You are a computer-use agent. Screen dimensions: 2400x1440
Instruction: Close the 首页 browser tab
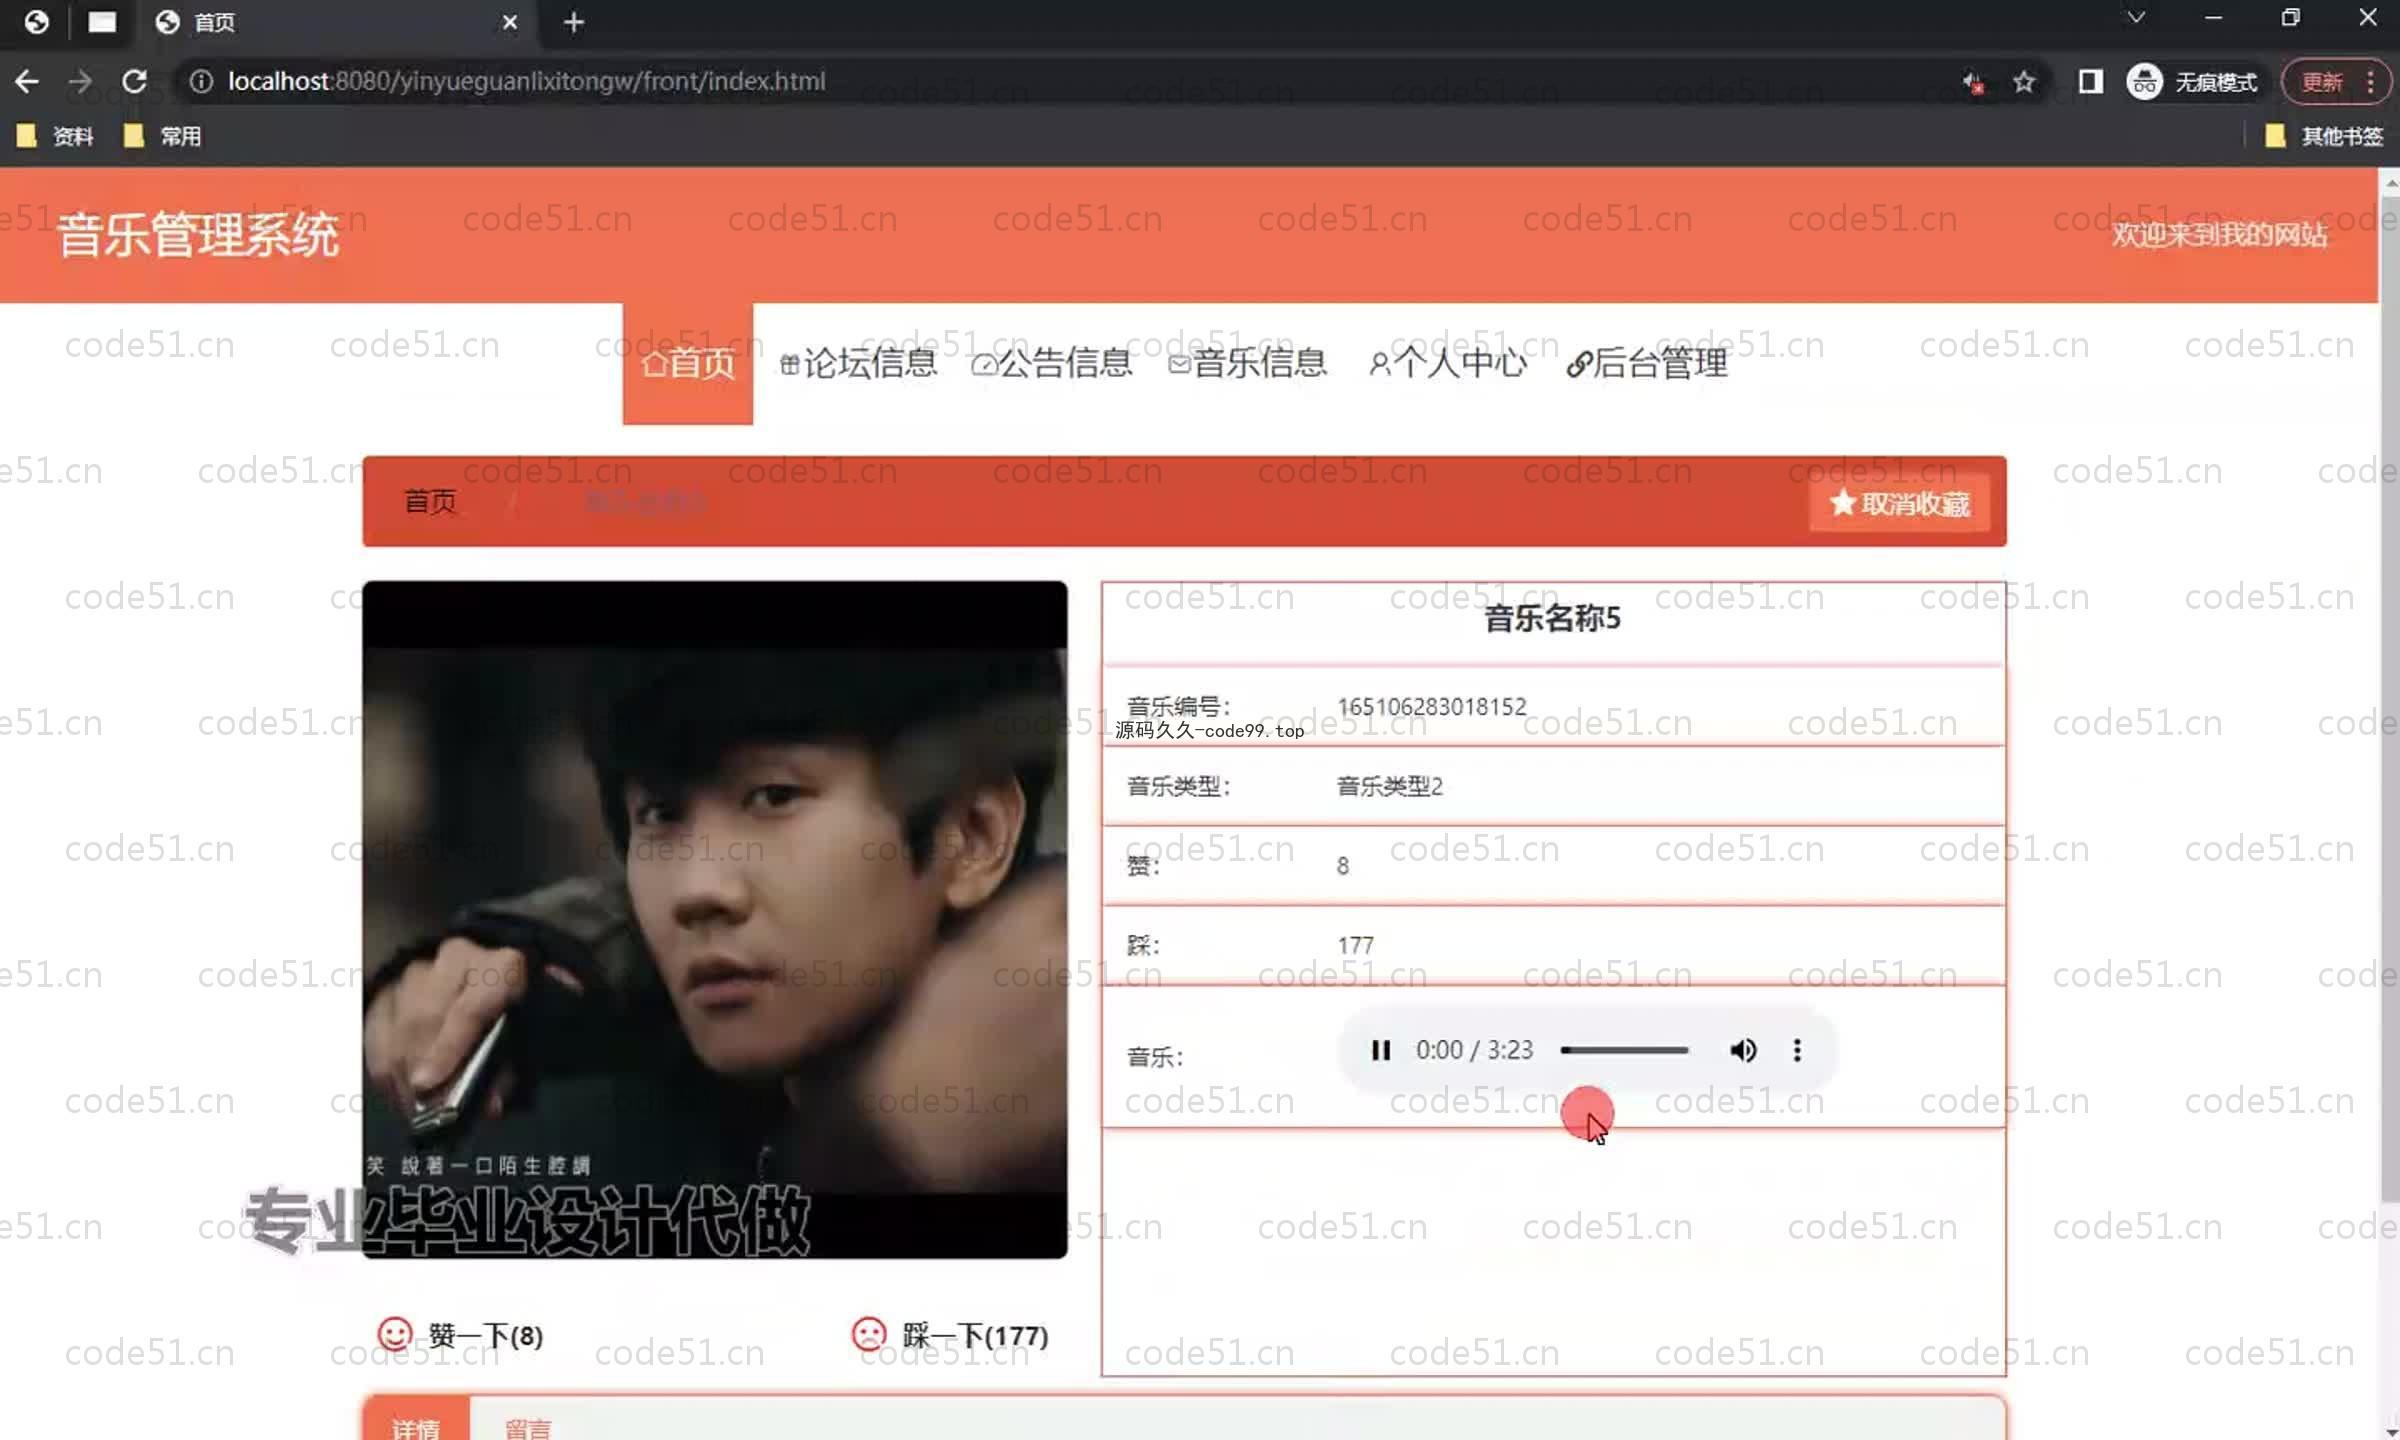(x=510, y=22)
